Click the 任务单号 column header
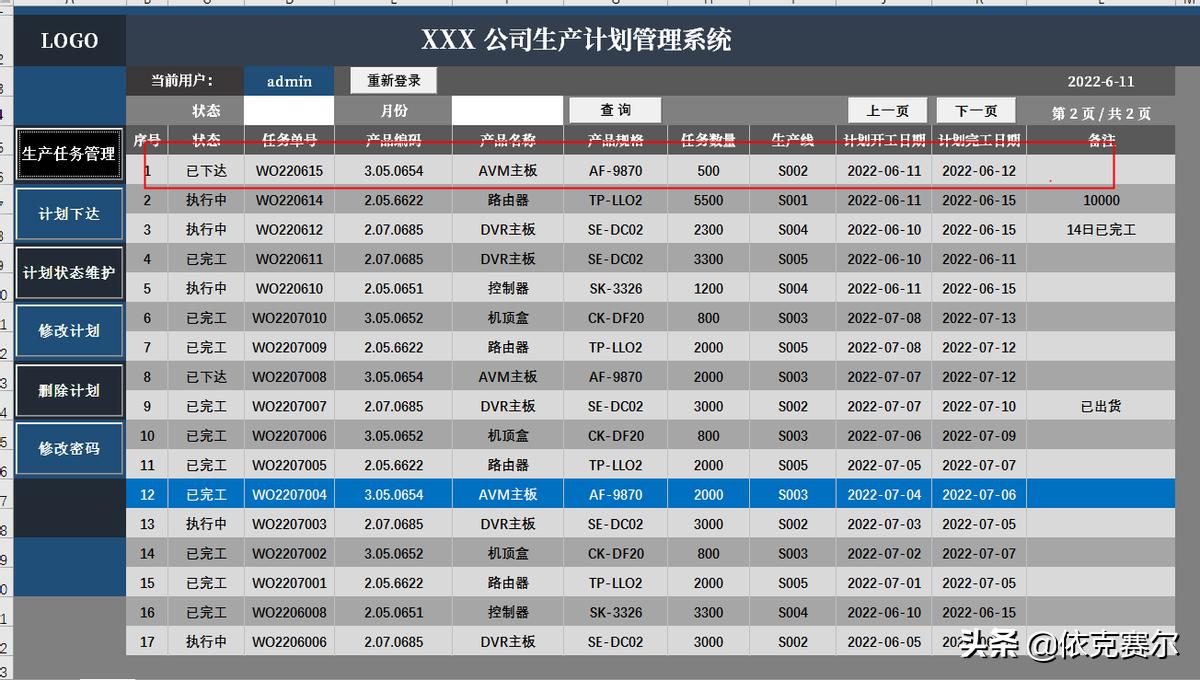The width and height of the screenshot is (1200, 680). (289, 140)
